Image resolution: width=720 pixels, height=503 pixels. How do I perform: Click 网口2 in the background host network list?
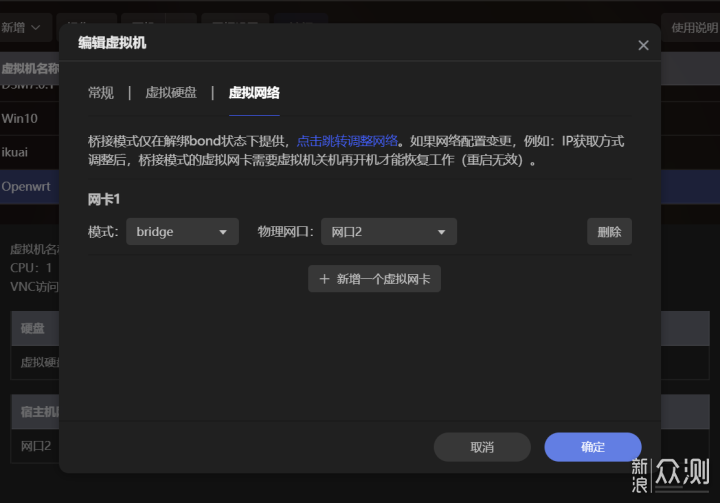click(37, 446)
